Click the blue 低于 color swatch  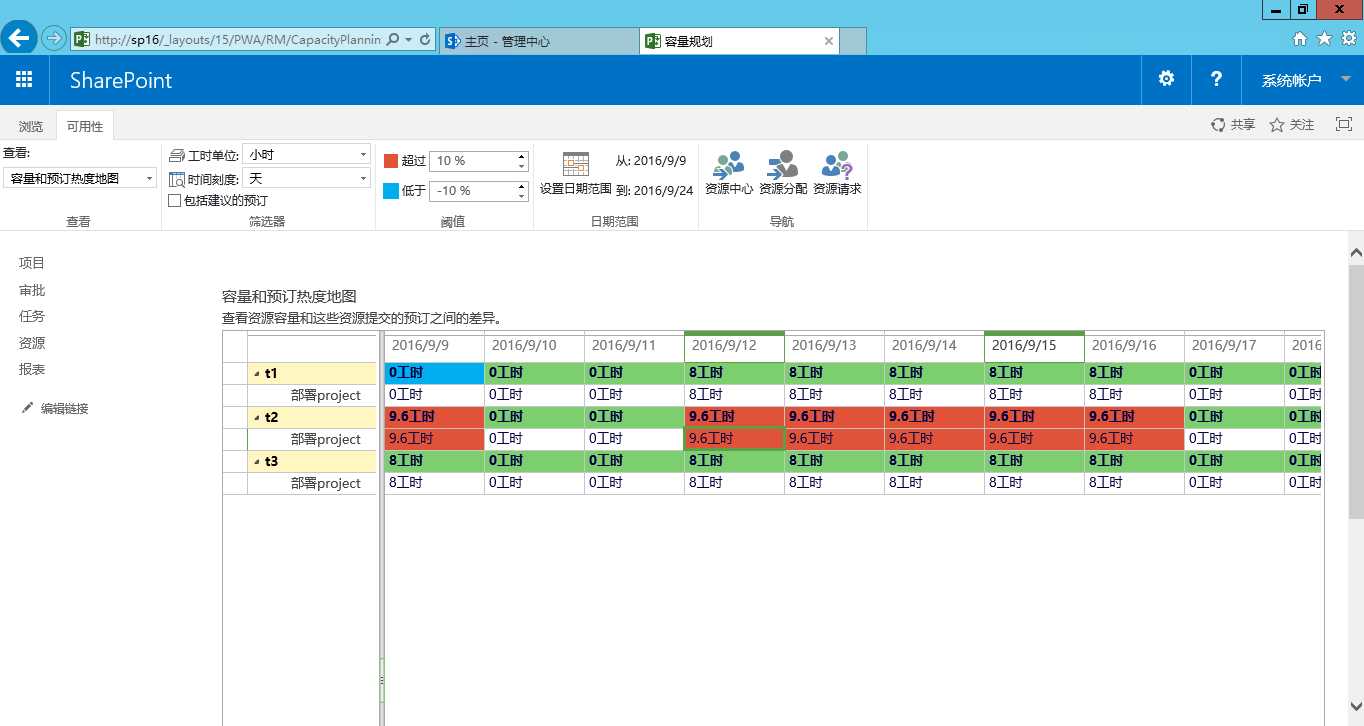391,190
